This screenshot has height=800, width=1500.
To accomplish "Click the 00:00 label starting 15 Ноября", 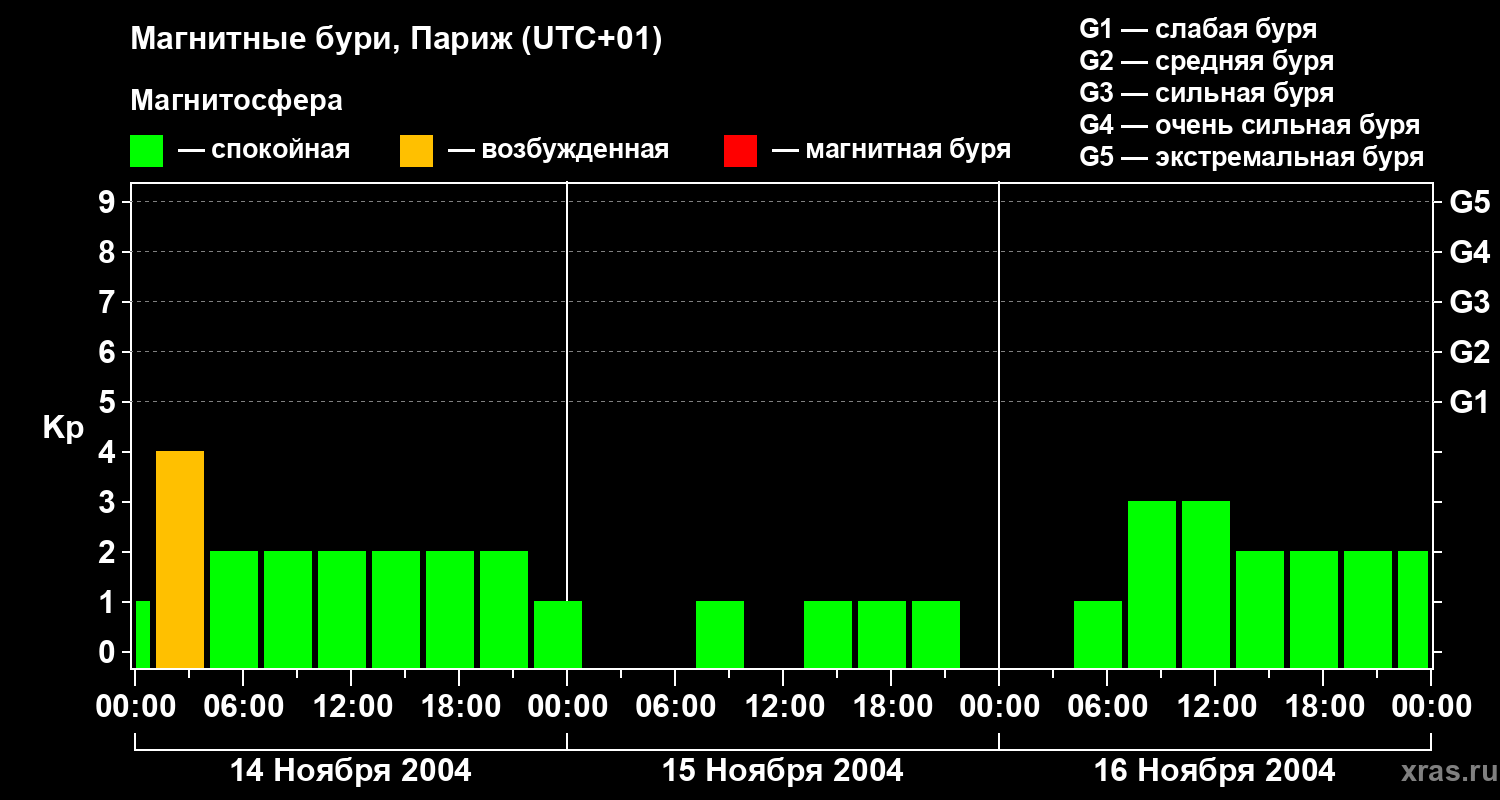I will 567,706.
